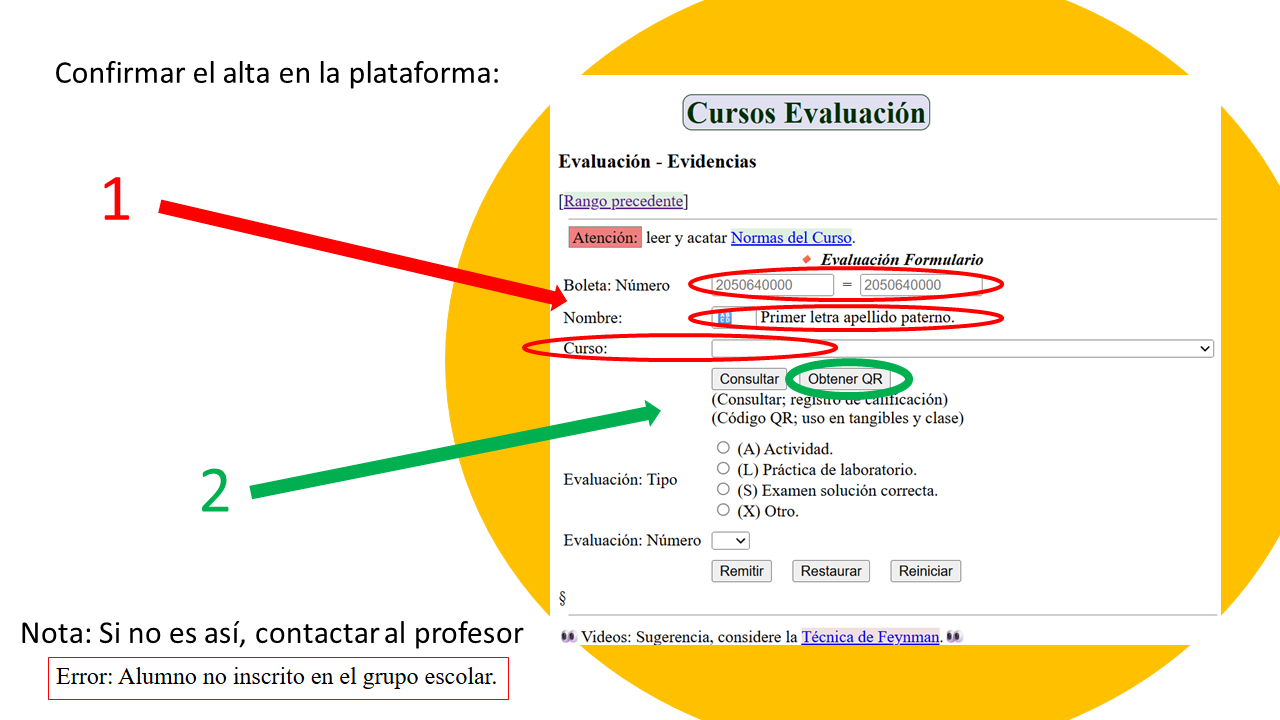
Task: Select (S) Examen solución correcta option
Action: (x=723, y=489)
